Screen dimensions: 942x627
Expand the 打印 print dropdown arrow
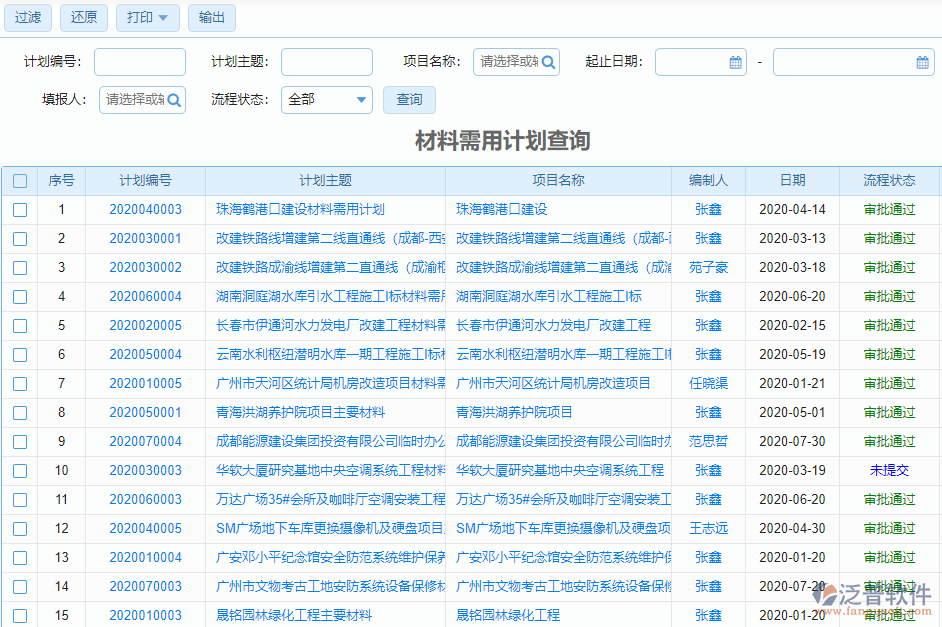pyautogui.click(x=163, y=18)
